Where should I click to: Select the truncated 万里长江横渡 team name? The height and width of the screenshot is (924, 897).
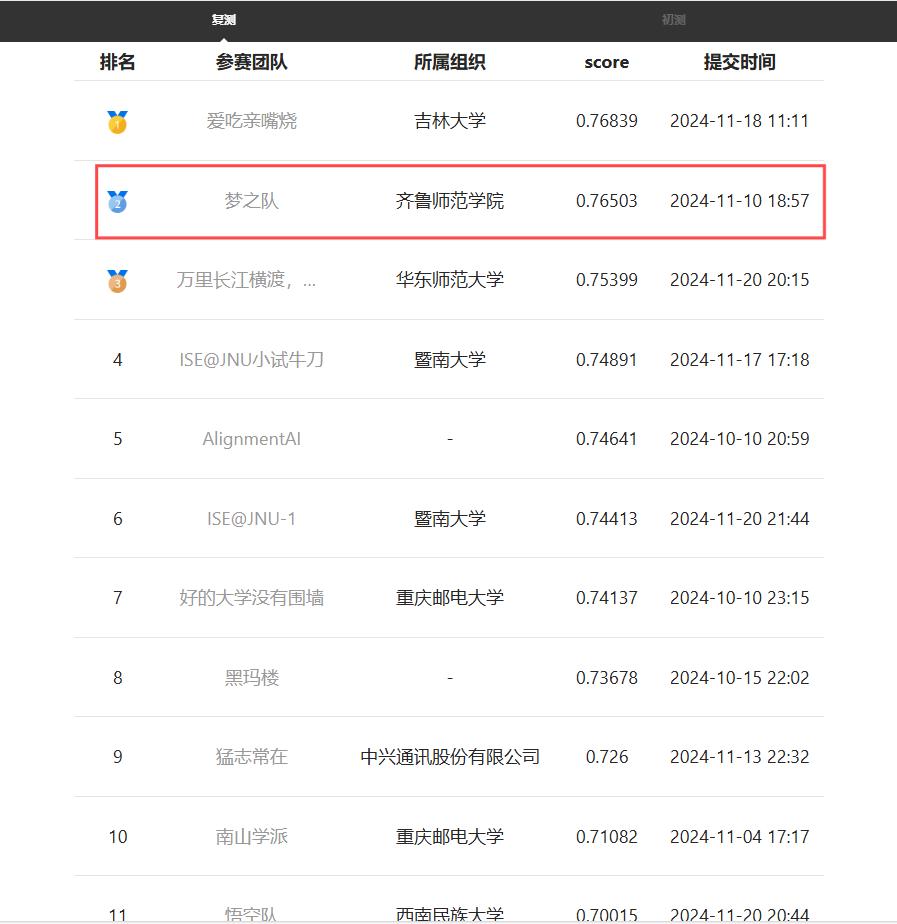(246, 281)
